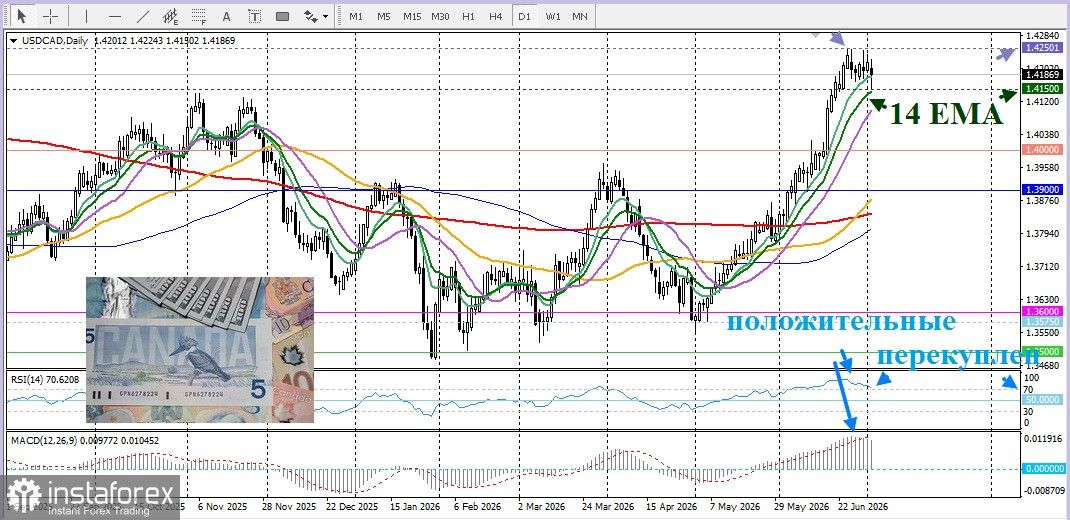Click the 22 Jun 2026 date label
The width and height of the screenshot is (1070, 520).
863,508
